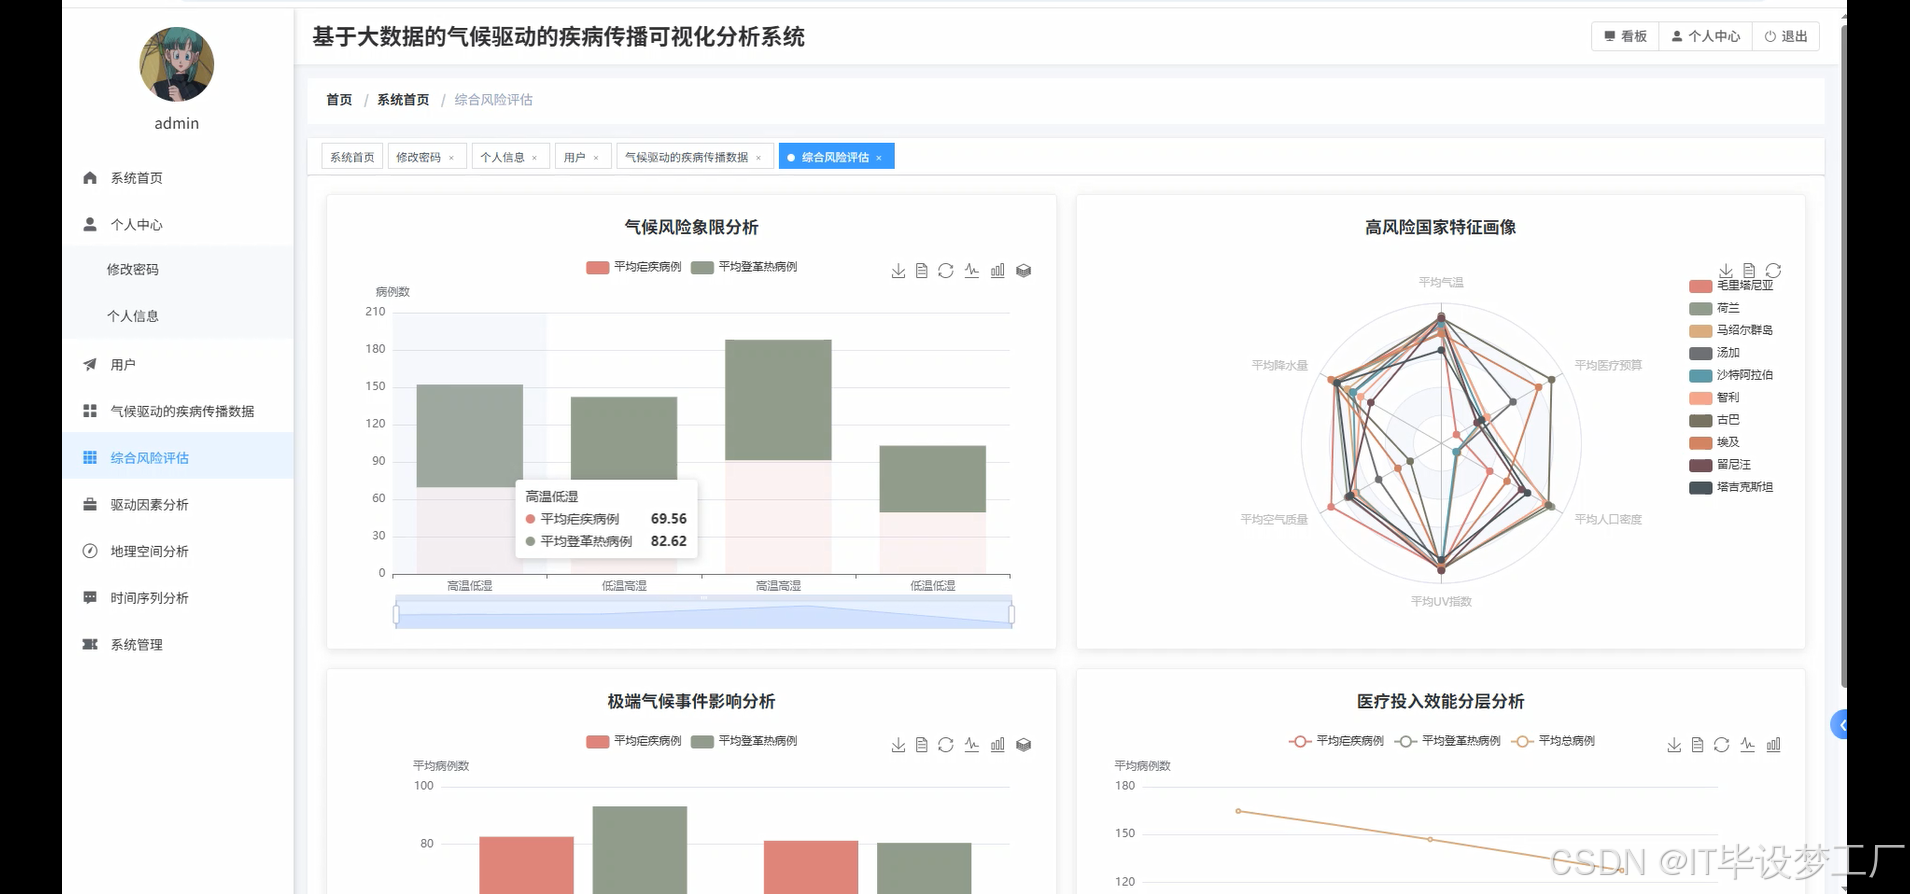Viewport: 1910px width, 894px height.
Task: Open 个人信息 in the sidebar
Action: [178, 316]
